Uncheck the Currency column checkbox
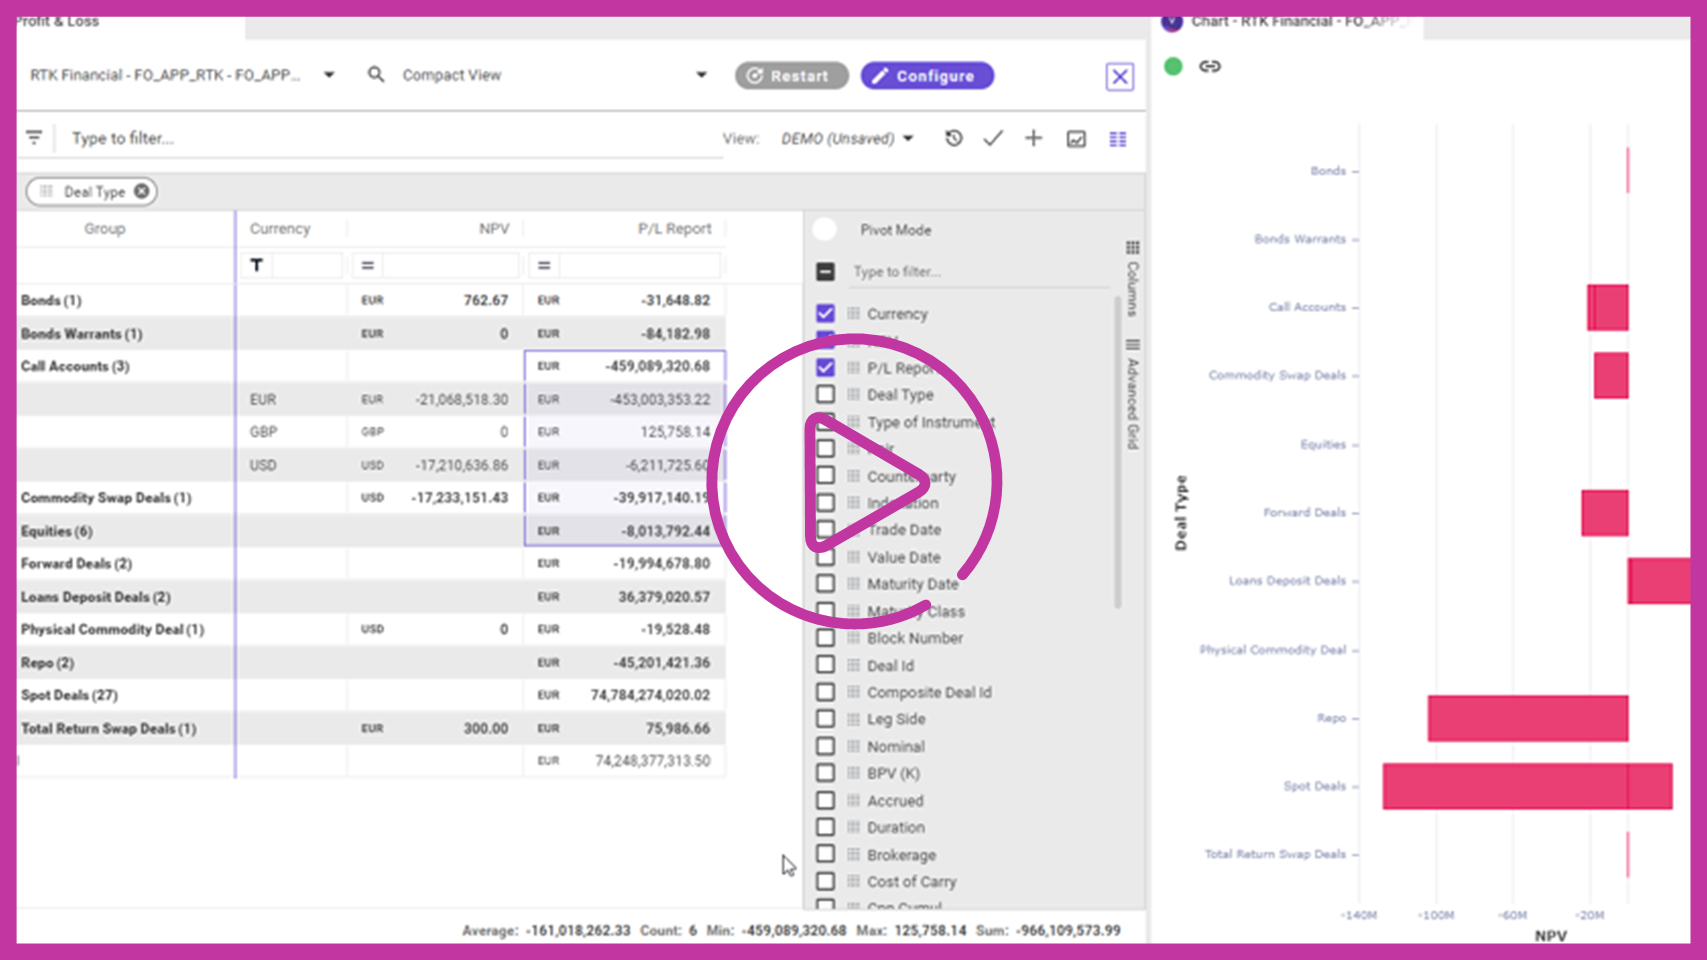This screenshot has width=1707, height=960. click(x=825, y=314)
